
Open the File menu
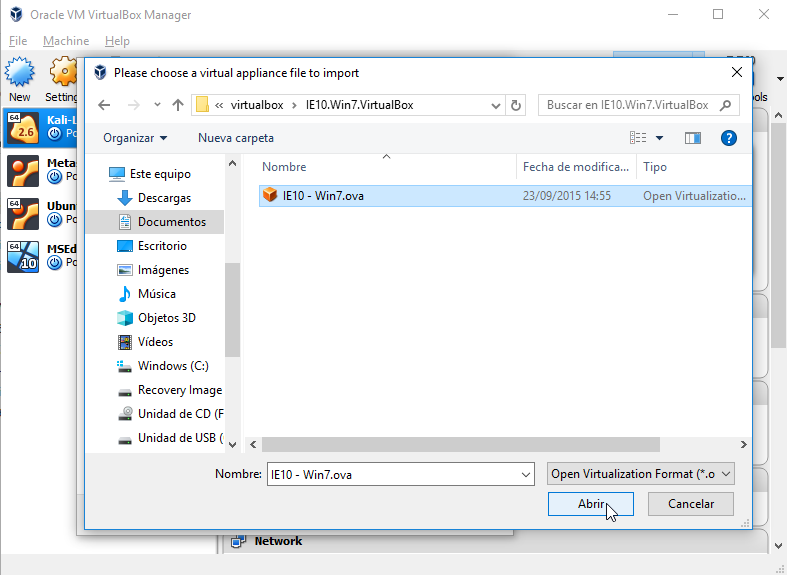click(x=18, y=41)
